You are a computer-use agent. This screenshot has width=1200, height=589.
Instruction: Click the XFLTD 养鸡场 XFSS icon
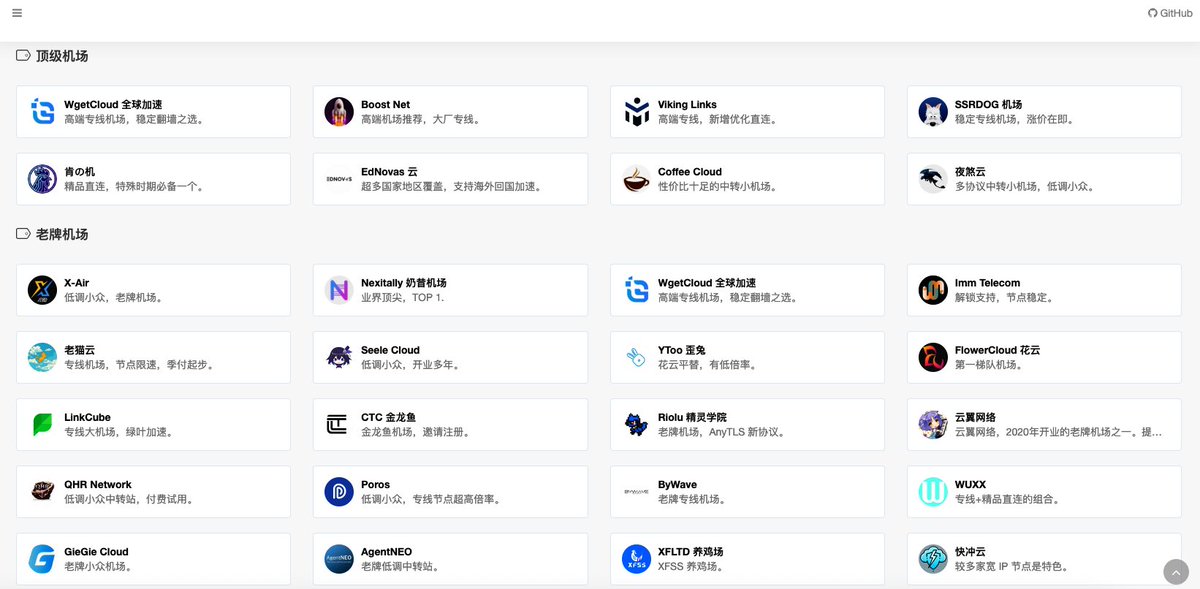(x=636, y=558)
